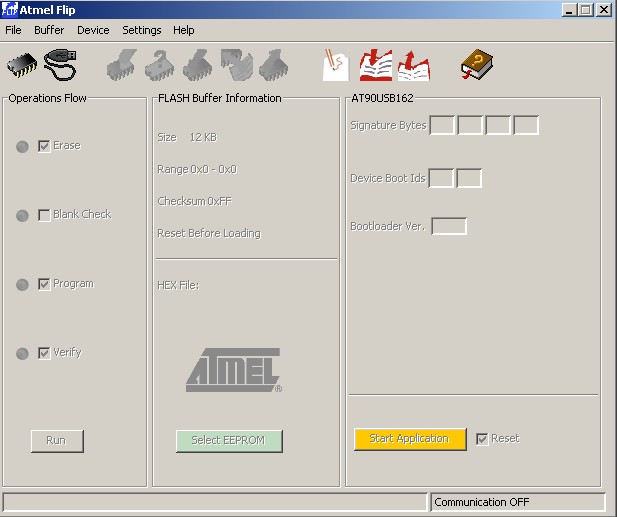Click the Checksum 0xFF text

point(194,201)
